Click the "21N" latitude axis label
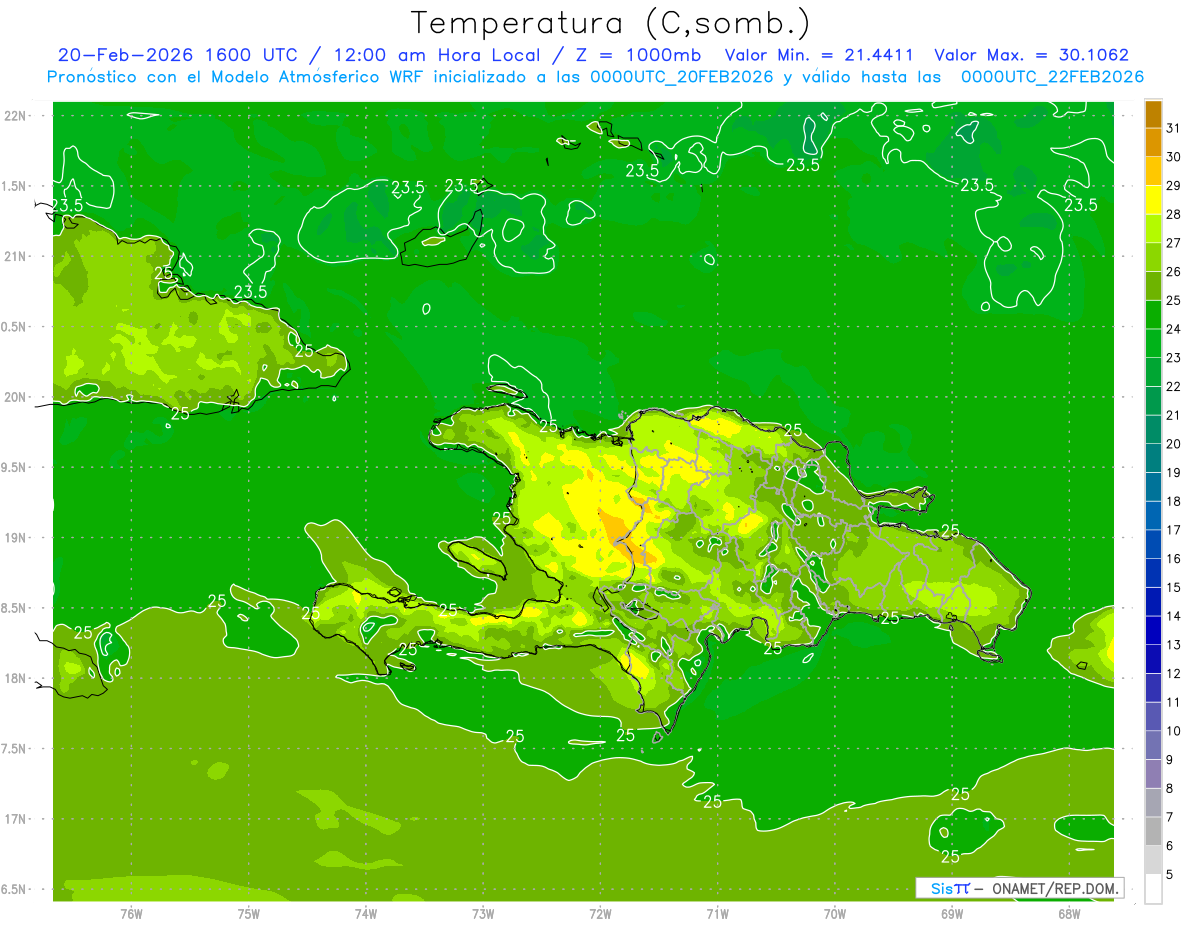The height and width of the screenshot is (927, 1200). click(15, 257)
